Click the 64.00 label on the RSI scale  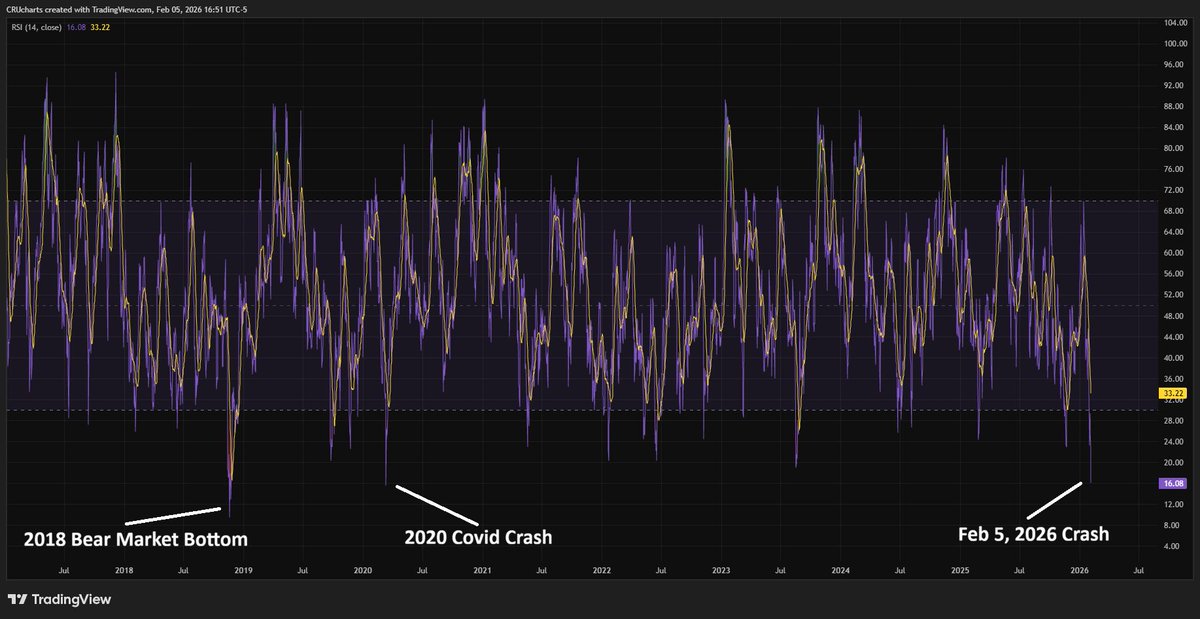1175,232
